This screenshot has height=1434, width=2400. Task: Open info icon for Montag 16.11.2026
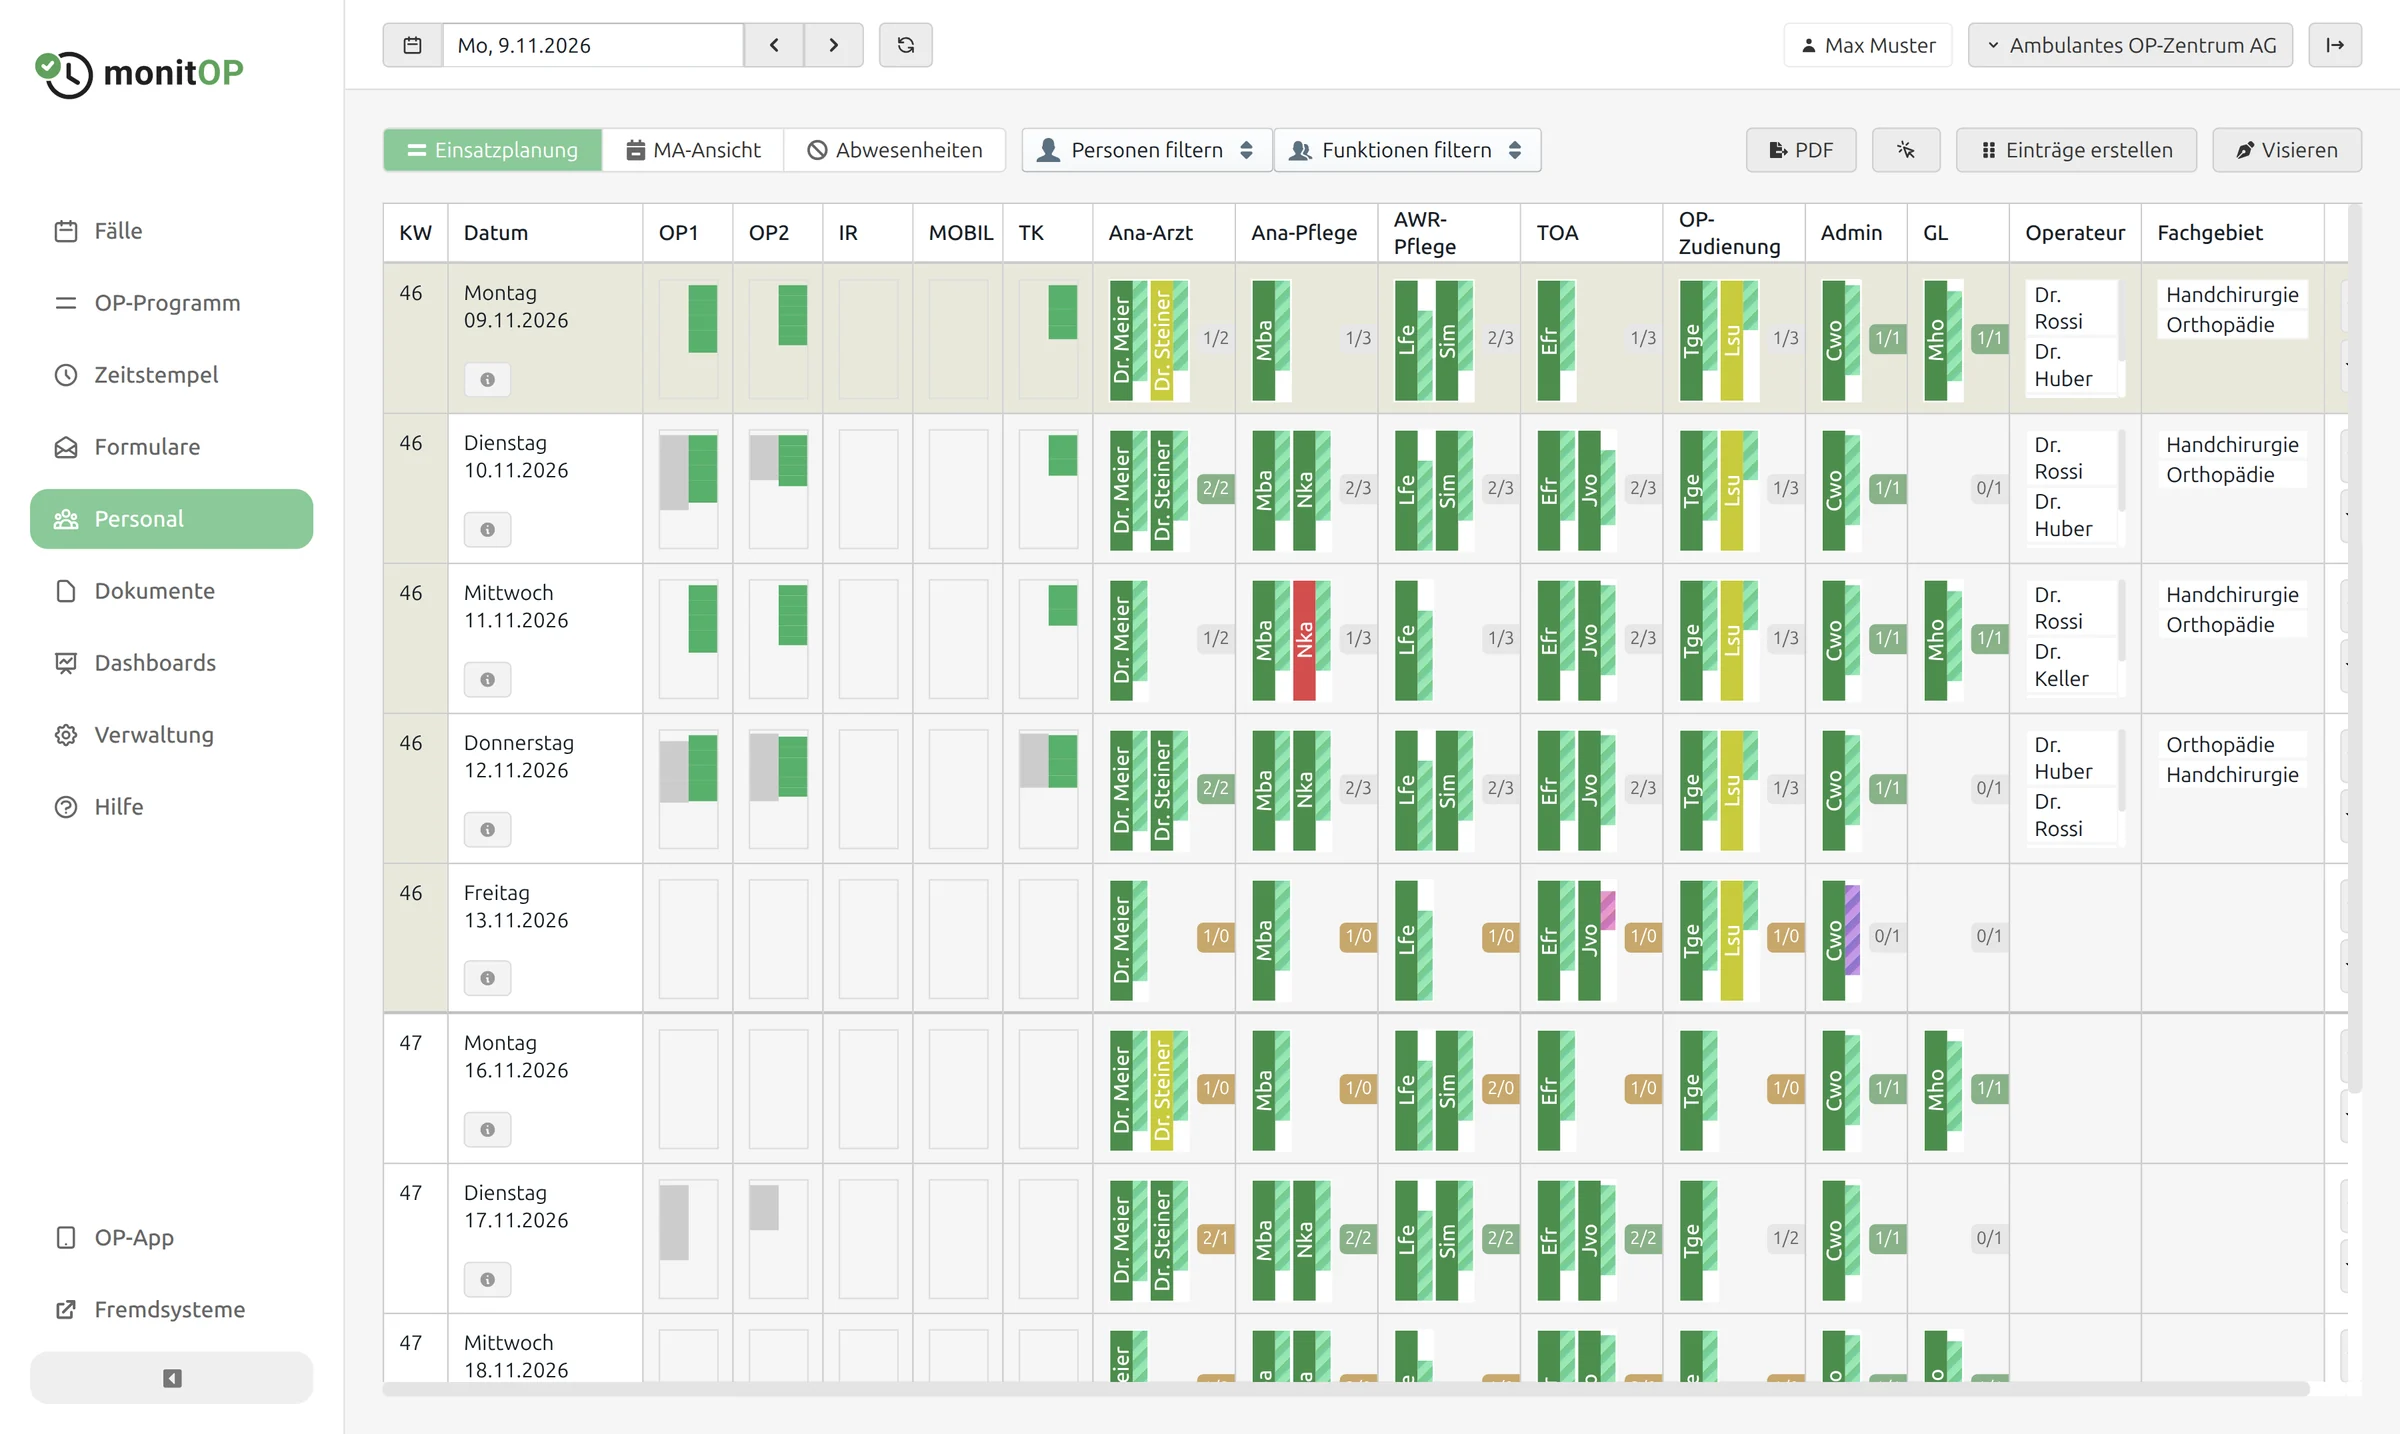[487, 1130]
